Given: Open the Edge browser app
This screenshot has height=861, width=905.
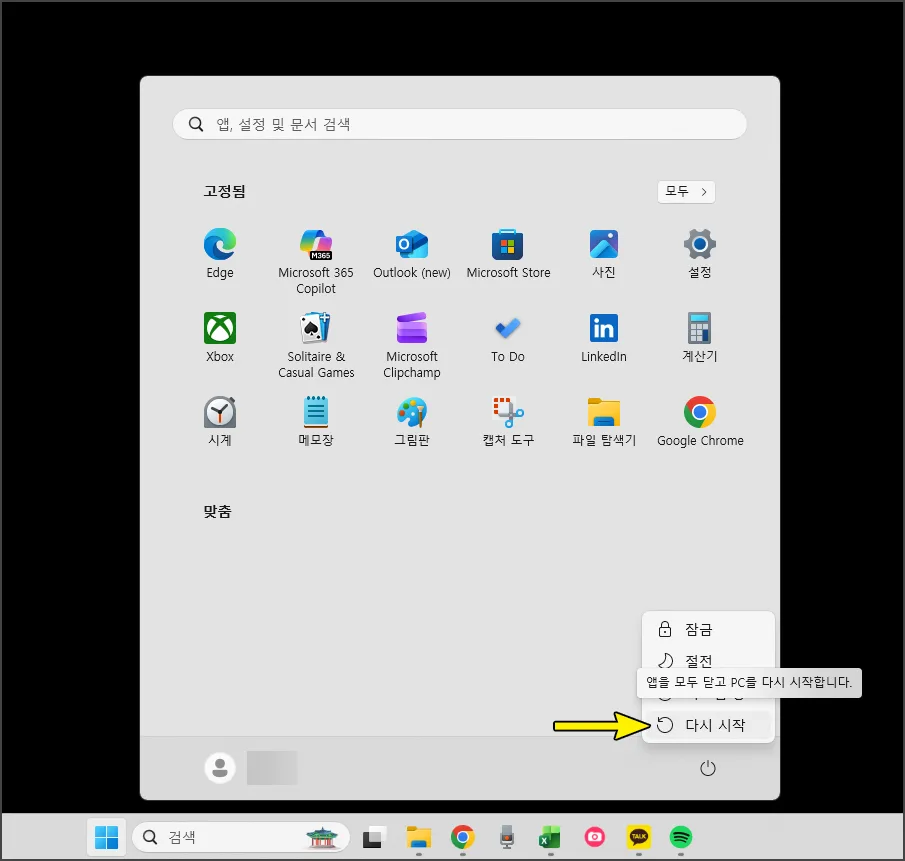Looking at the screenshot, I should [x=220, y=253].
